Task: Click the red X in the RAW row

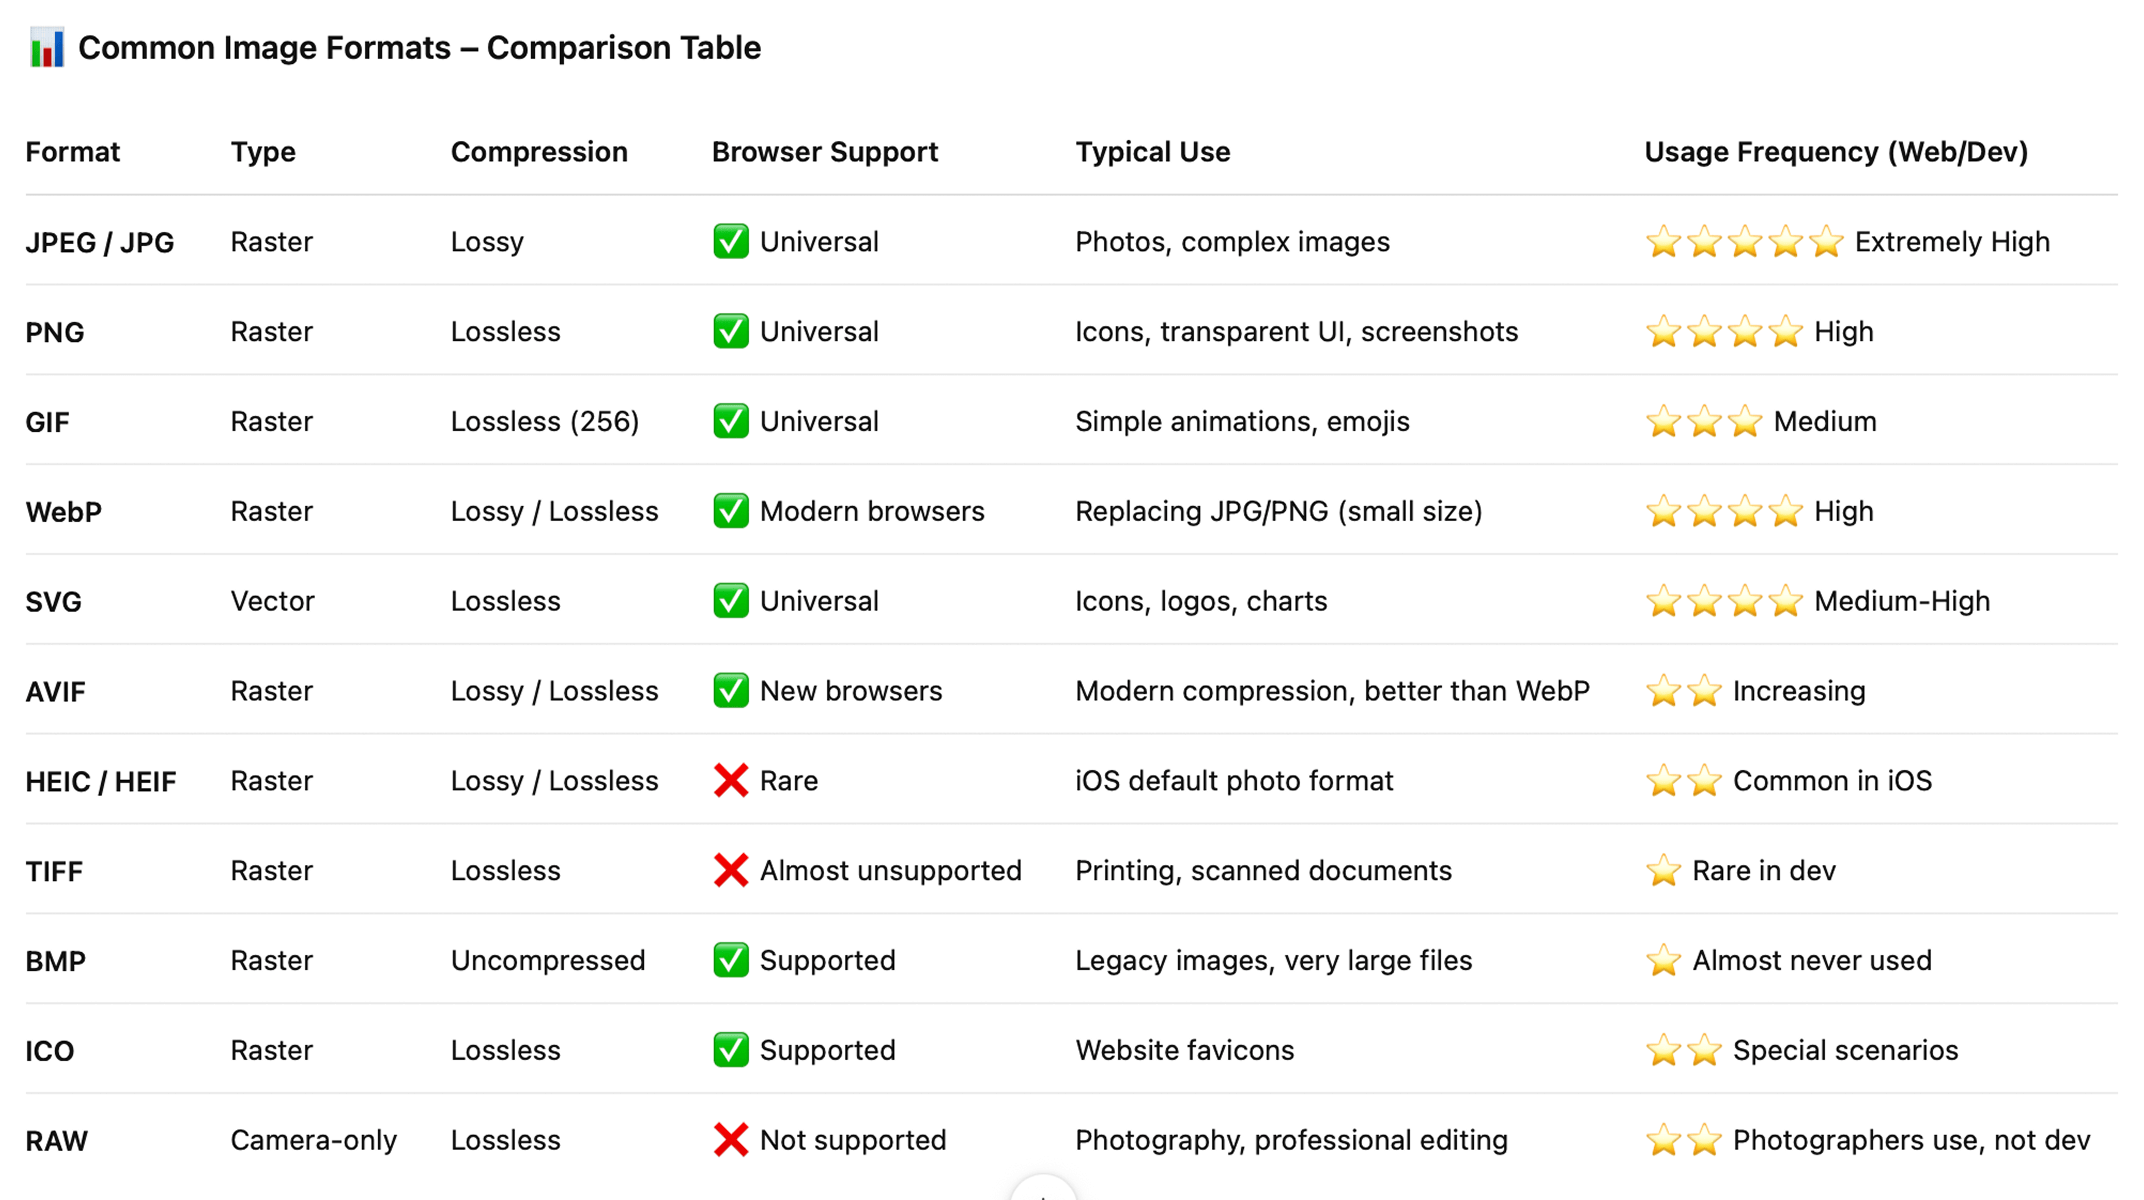Action: pos(730,1140)
